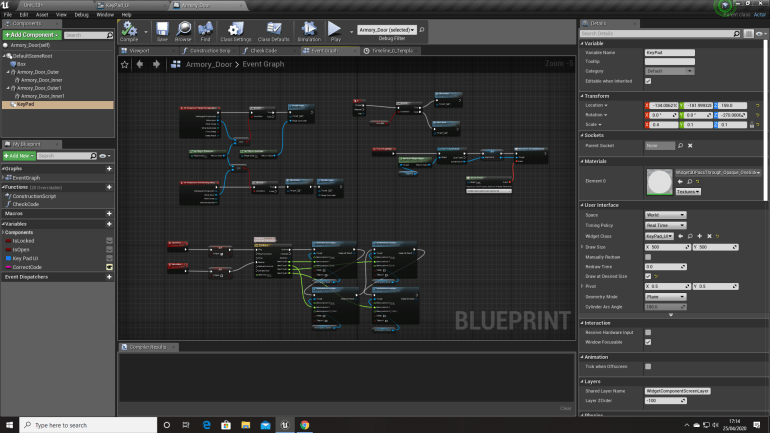Open the EventGraph entry
Image resolution: width=770 pixels, height=433 pixels.
(x=26, y=178)
